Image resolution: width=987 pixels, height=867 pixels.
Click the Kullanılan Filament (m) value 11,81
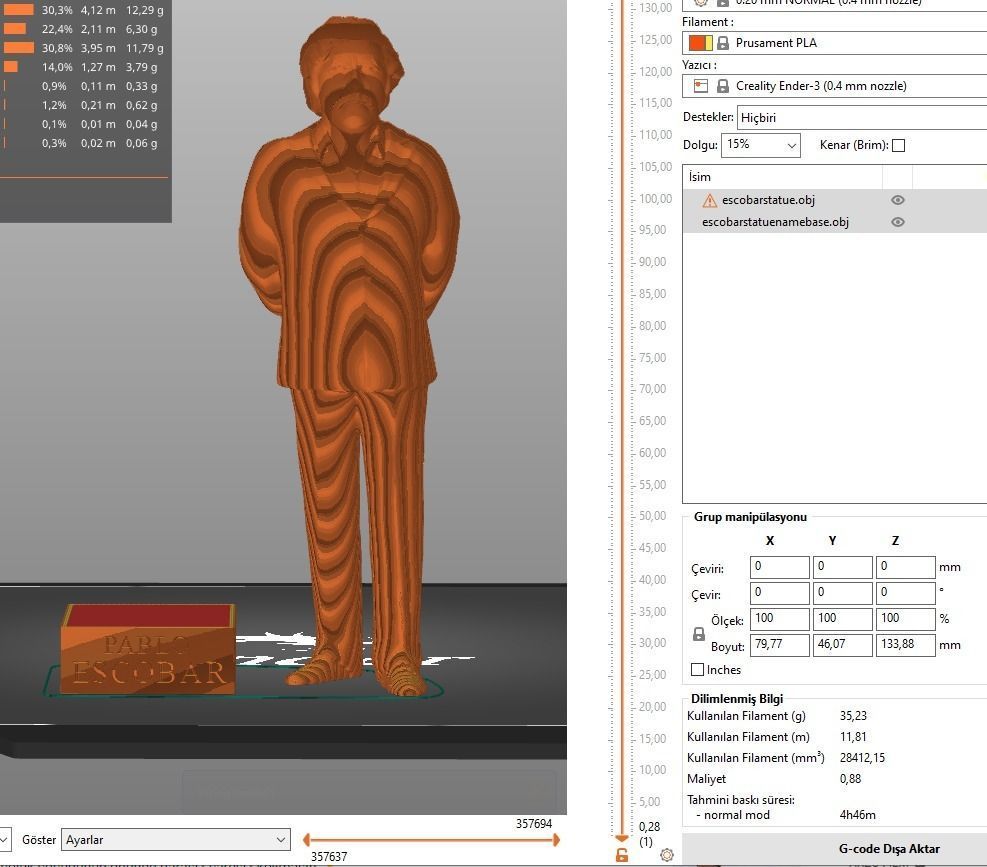coord(854,737)
